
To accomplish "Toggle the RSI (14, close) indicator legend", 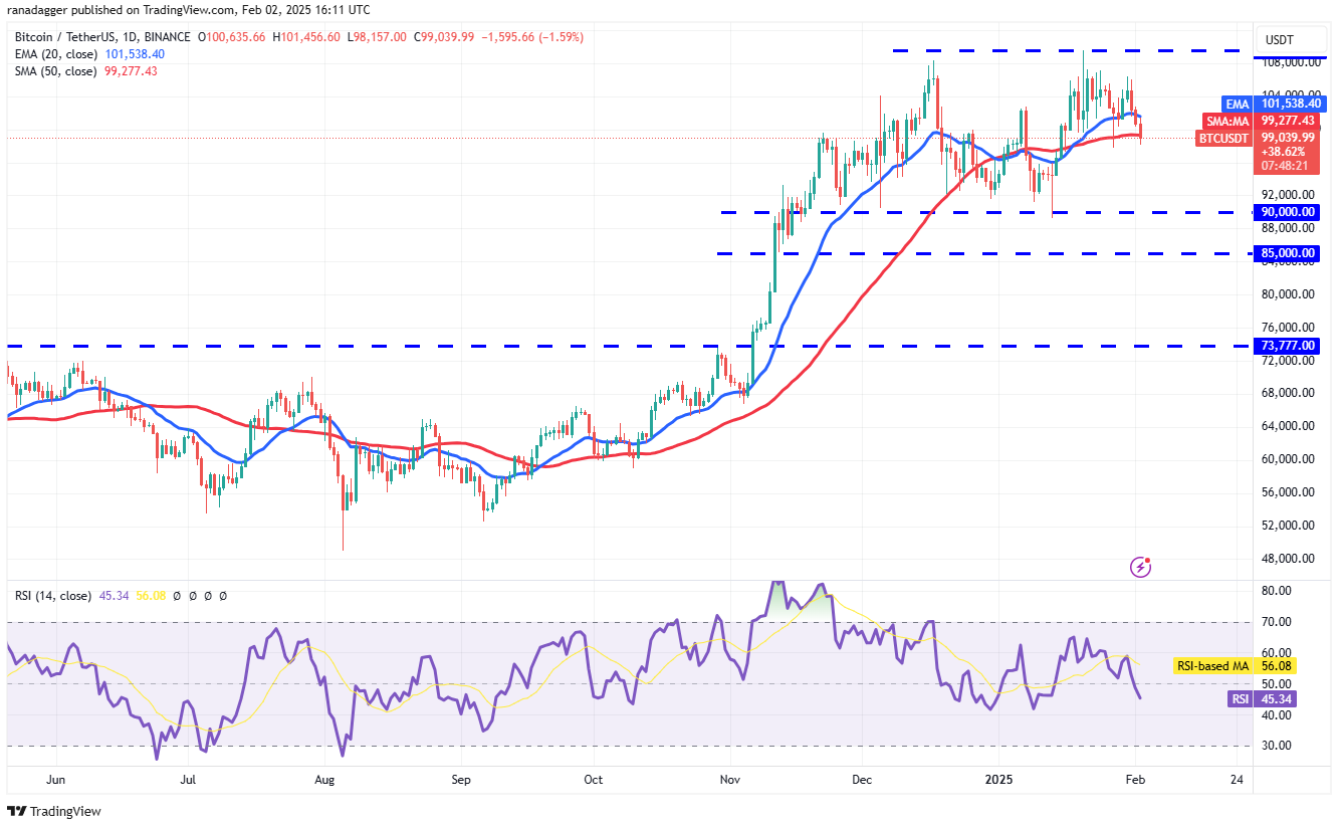I will point(53,595).
